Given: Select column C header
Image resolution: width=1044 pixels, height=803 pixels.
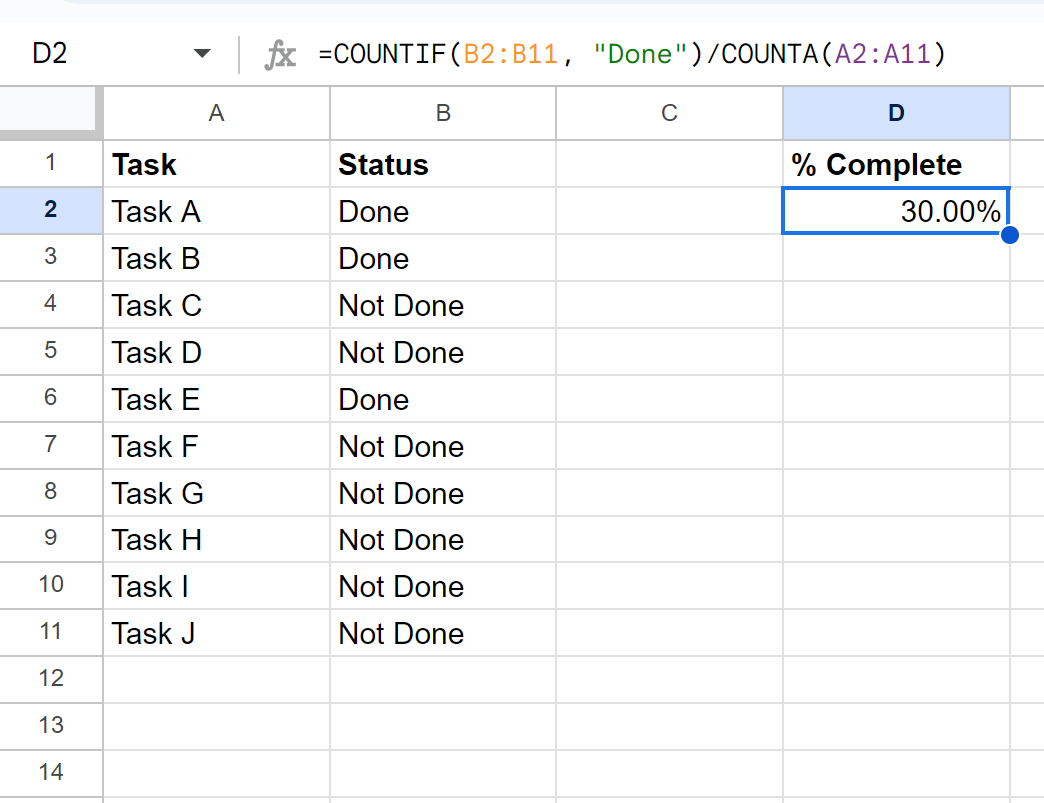Looking at the screenshot, I should click(669, 113).
